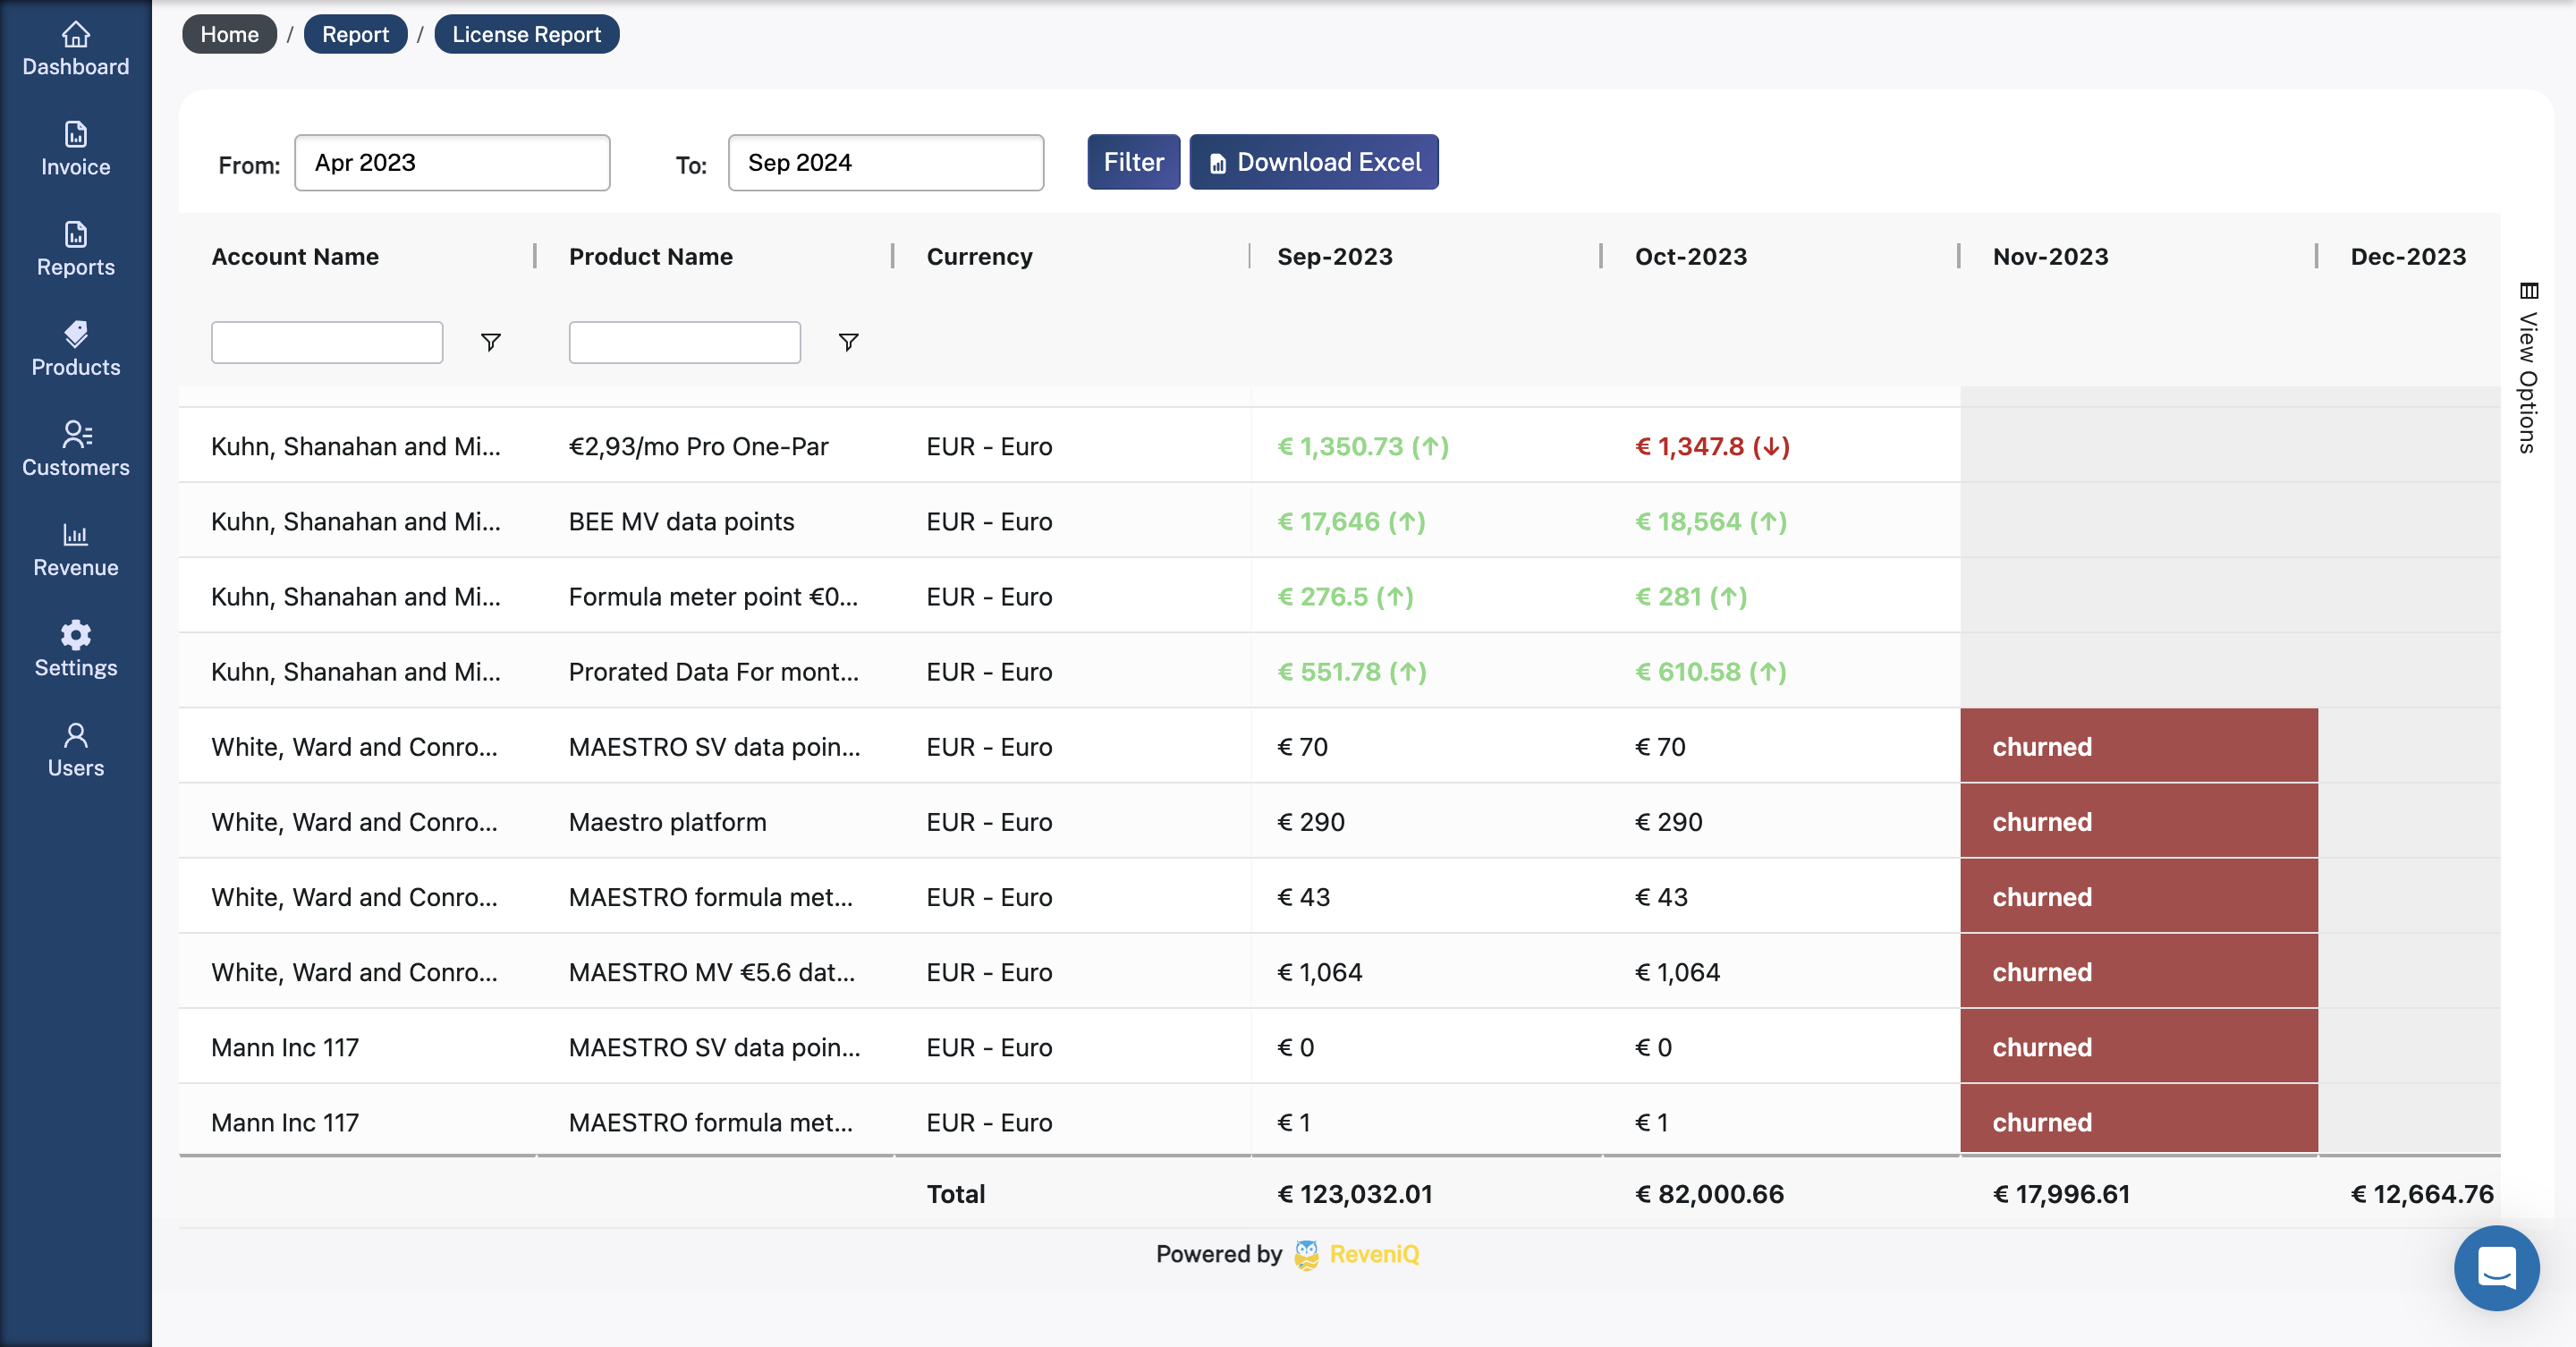2576x1347 pixels.
Task: Open the Report breadcrumb item
Action: click(x=355, y=33)
